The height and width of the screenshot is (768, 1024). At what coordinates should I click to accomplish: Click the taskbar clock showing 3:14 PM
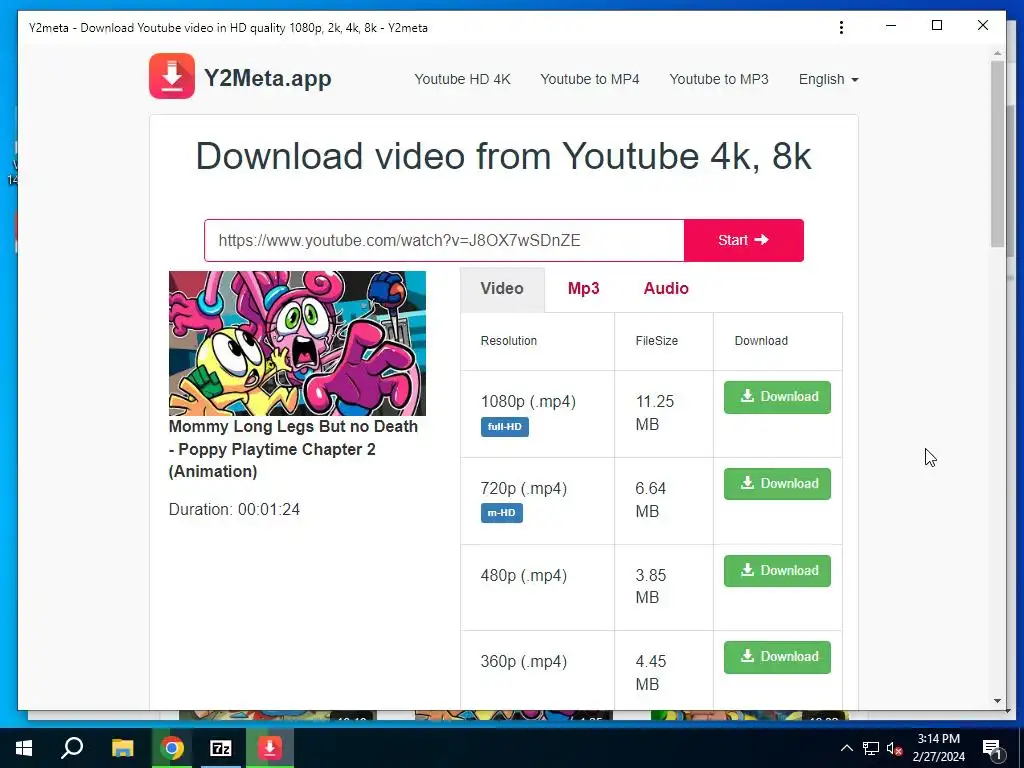(x=938, y=748)
